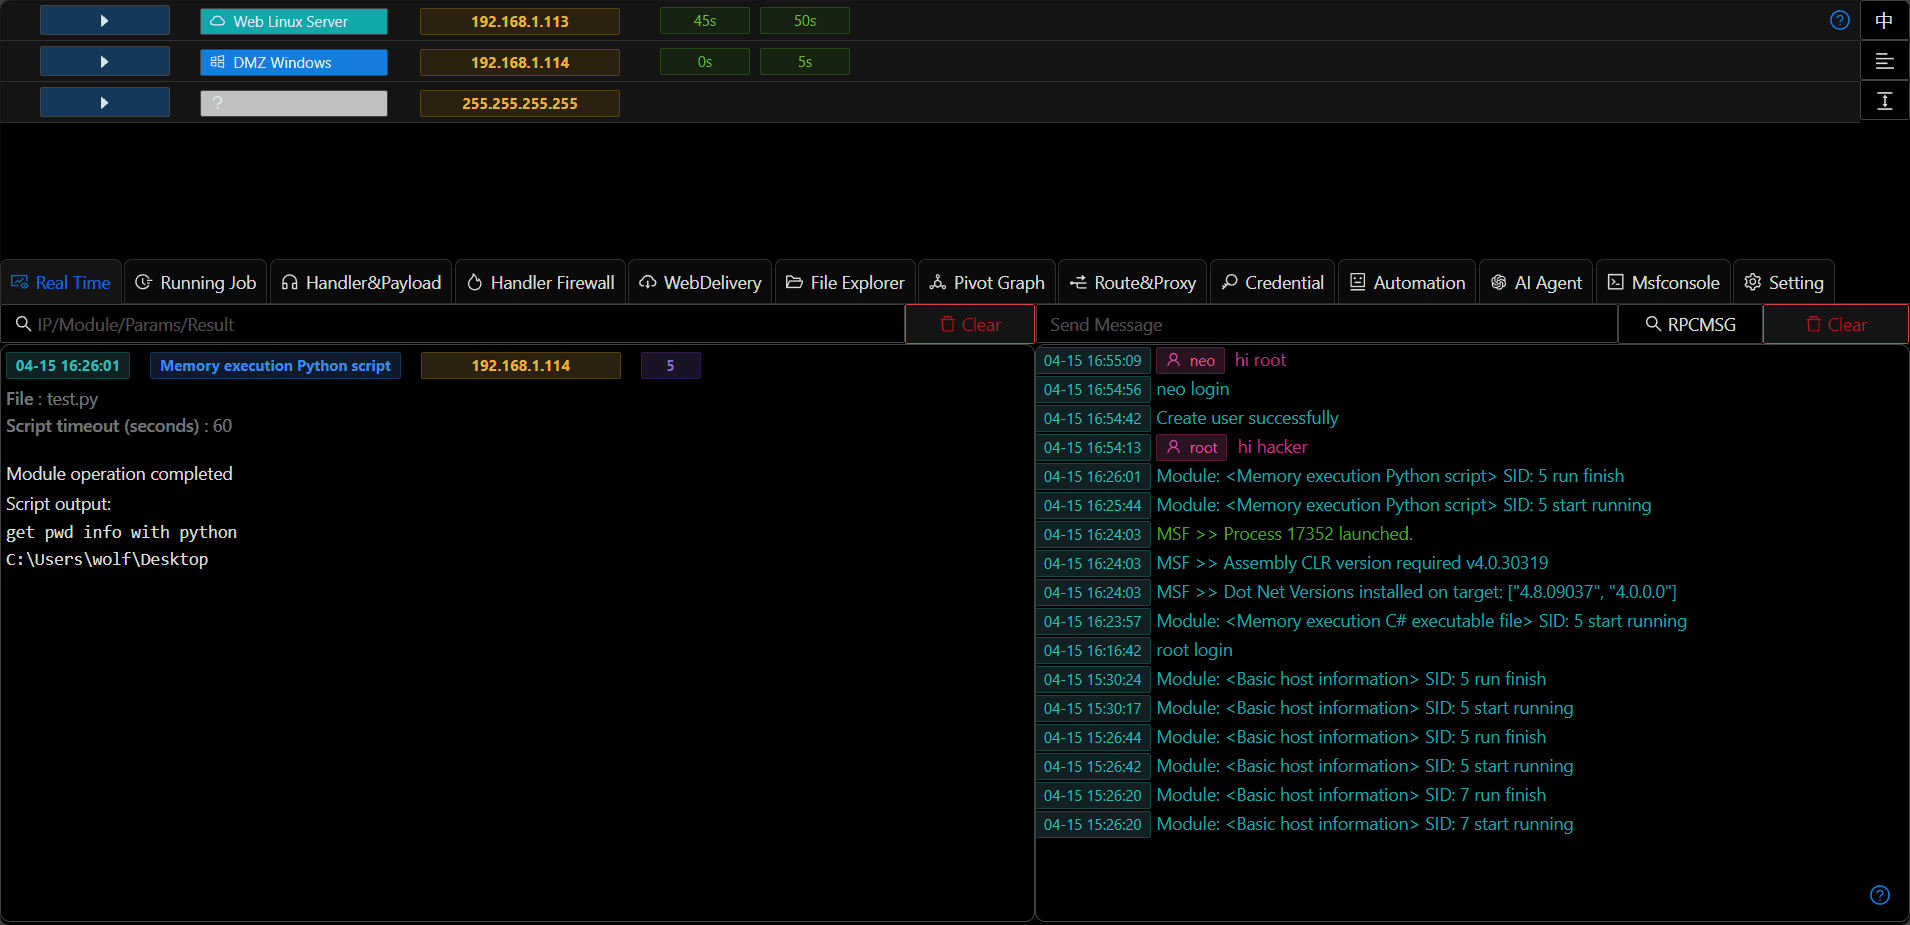The height and width of the screenshot is (925, 1910).
Task: Click the RPCMSG search button
Action: 1690,325
